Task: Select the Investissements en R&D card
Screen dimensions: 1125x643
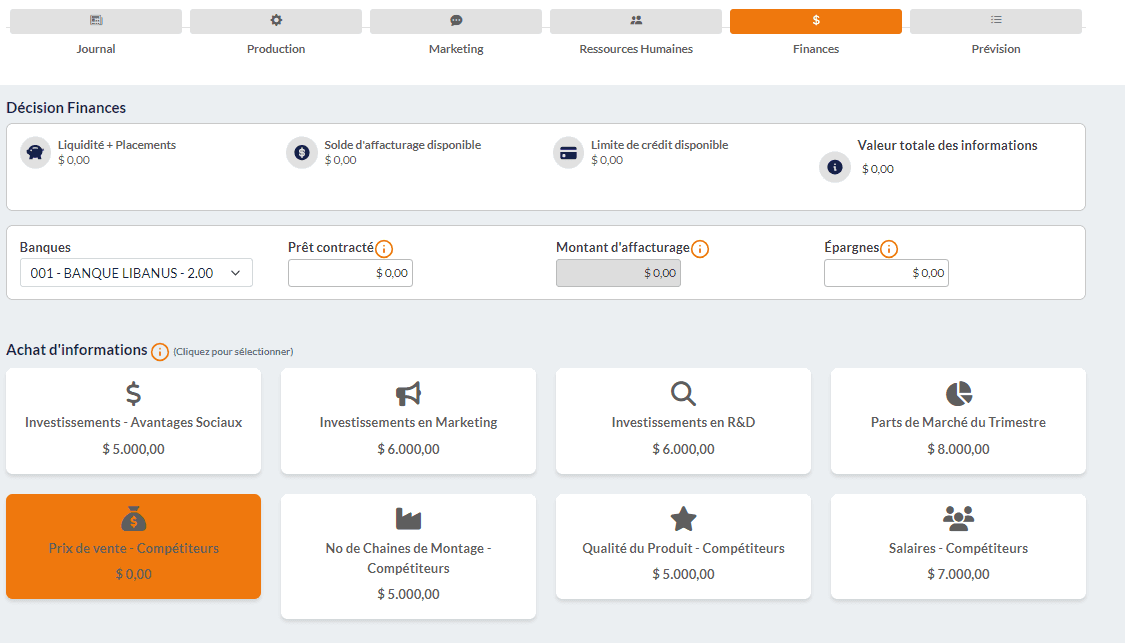Action: pyautogui.click(x=683, y=421)
